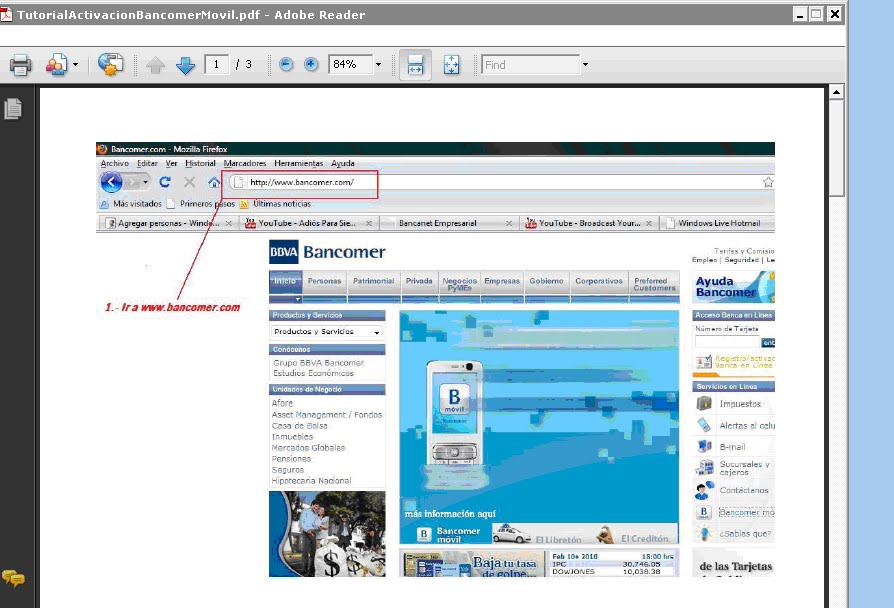This screenshot has height=608, width=894.
Task: Click the pictured Productos y Servicios dropdown
Action: coord(327,331)
